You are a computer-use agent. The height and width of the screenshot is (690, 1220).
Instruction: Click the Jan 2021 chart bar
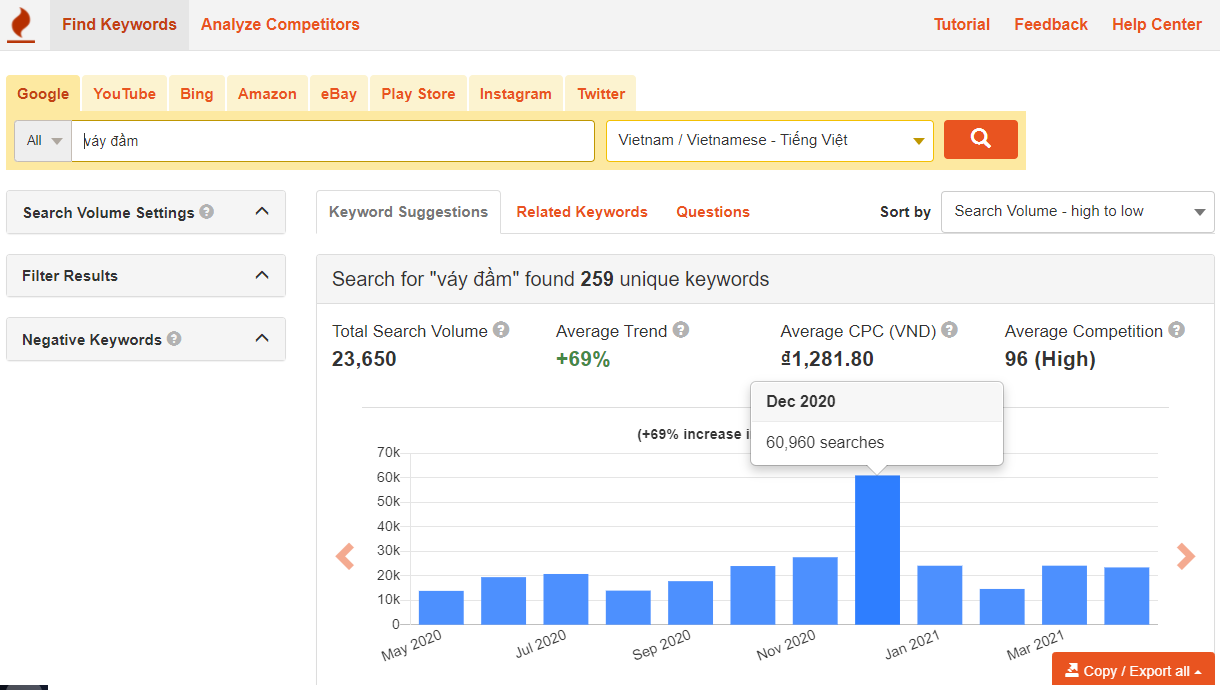tap(940, 595)
